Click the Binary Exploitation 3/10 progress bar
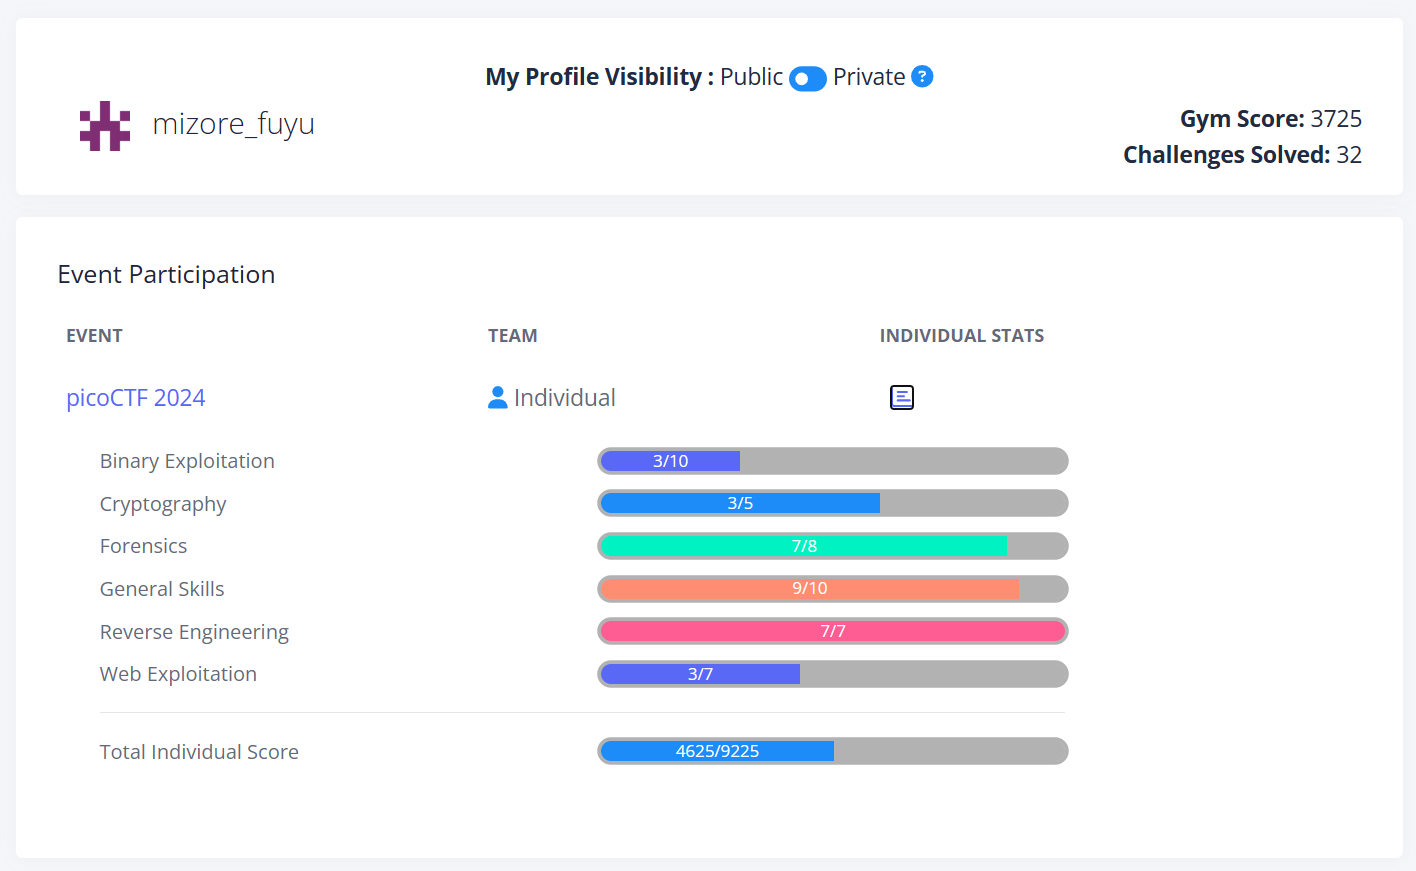Image resolution: width=1416 pixels, height=871 pixels. coord(832,461)
